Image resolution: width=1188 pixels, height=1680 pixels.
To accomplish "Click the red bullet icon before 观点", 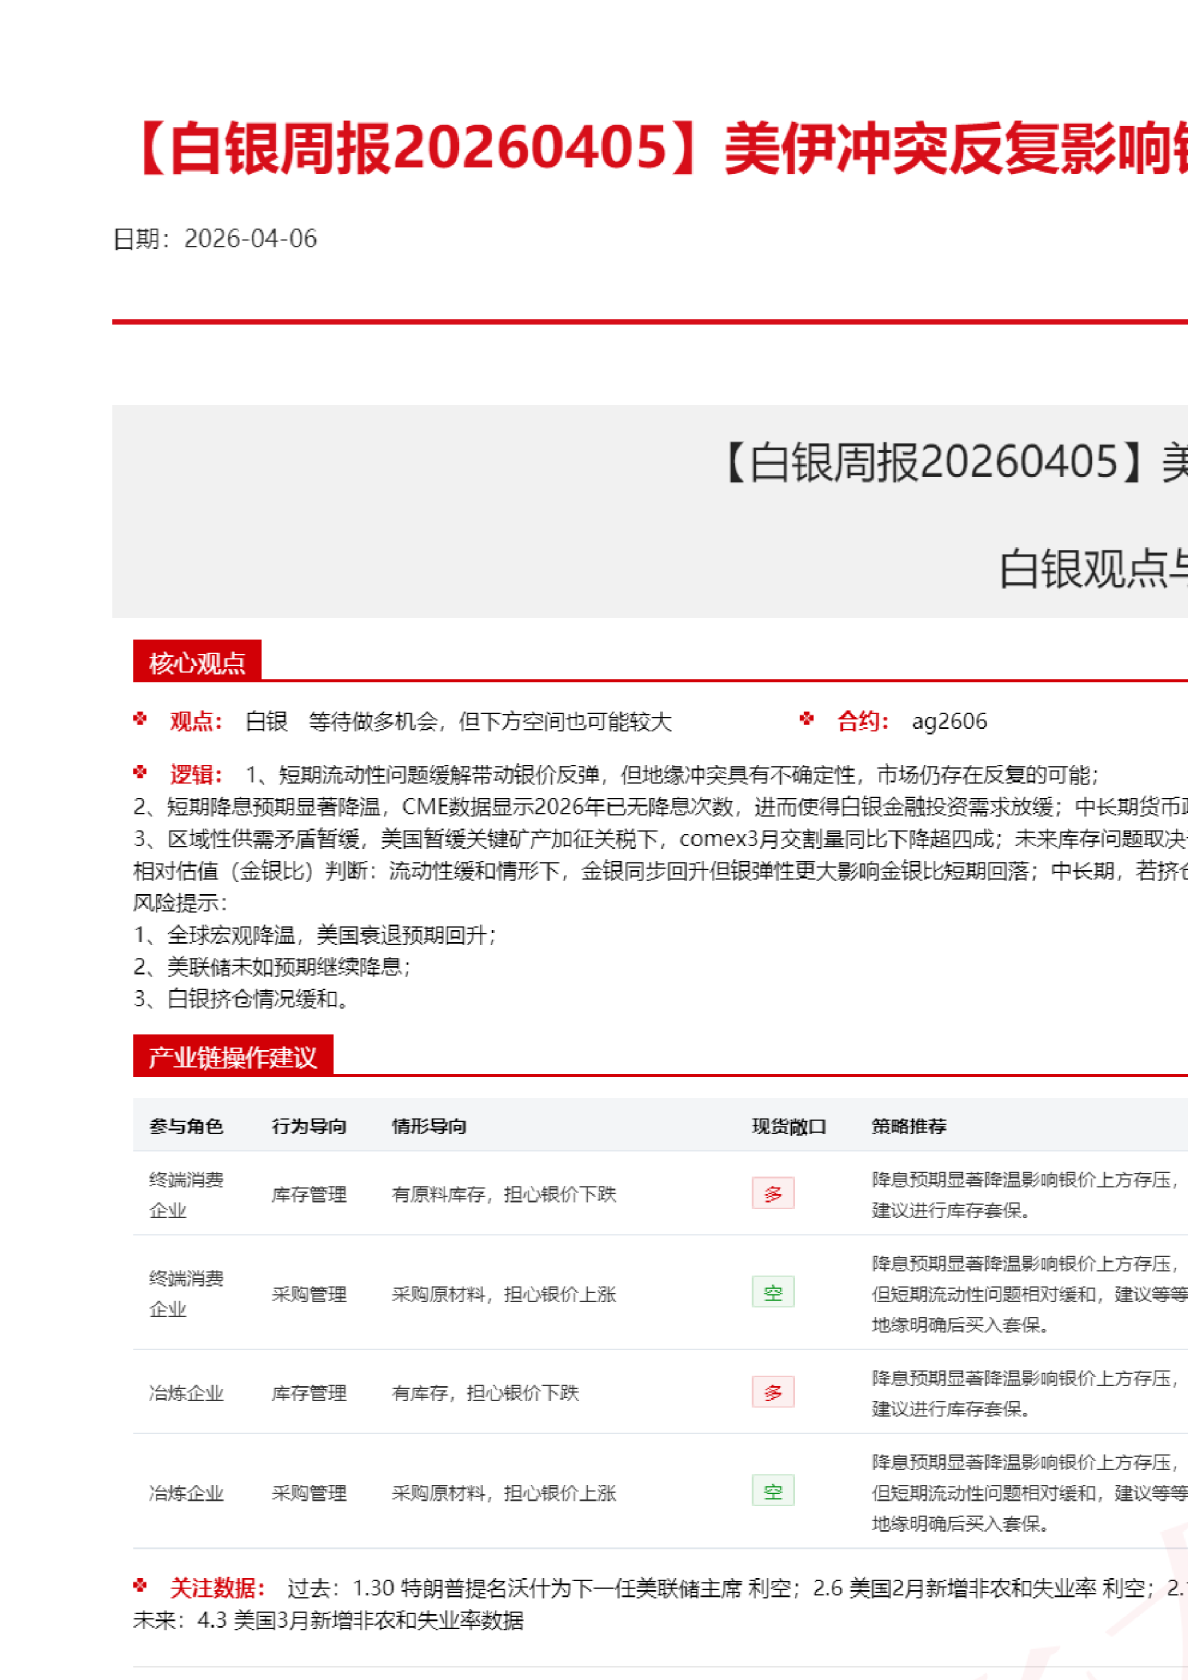I will (140, 719).
